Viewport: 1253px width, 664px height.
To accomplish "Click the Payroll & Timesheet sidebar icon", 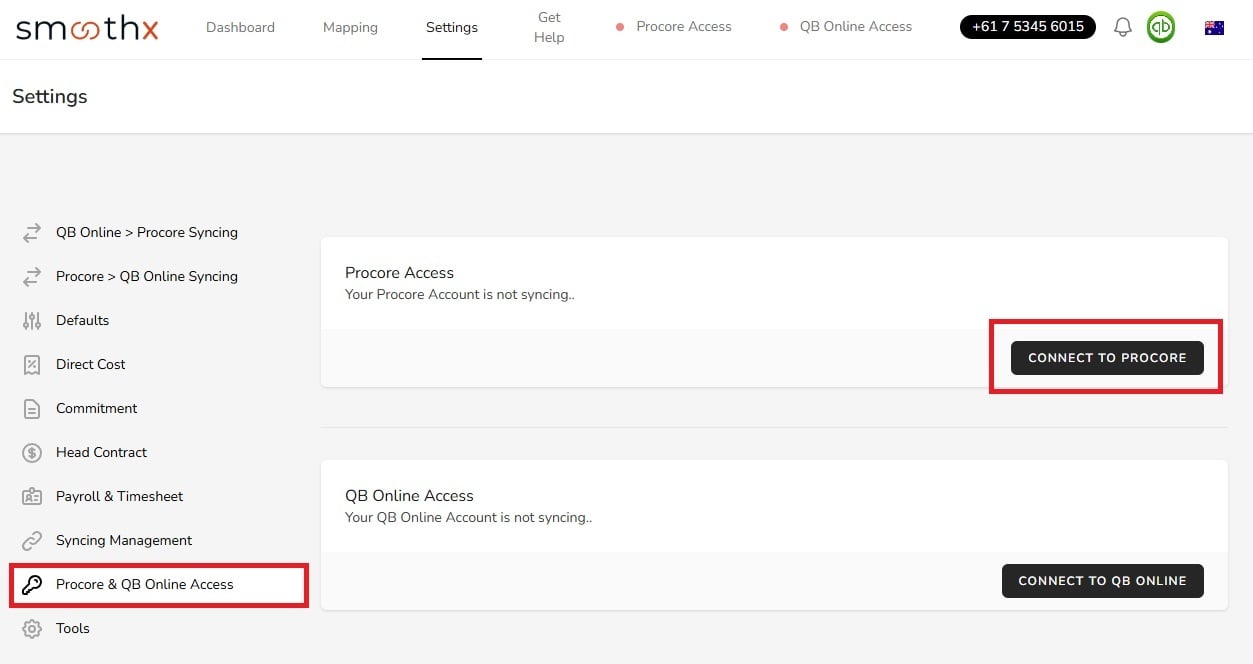I will 31,496.
